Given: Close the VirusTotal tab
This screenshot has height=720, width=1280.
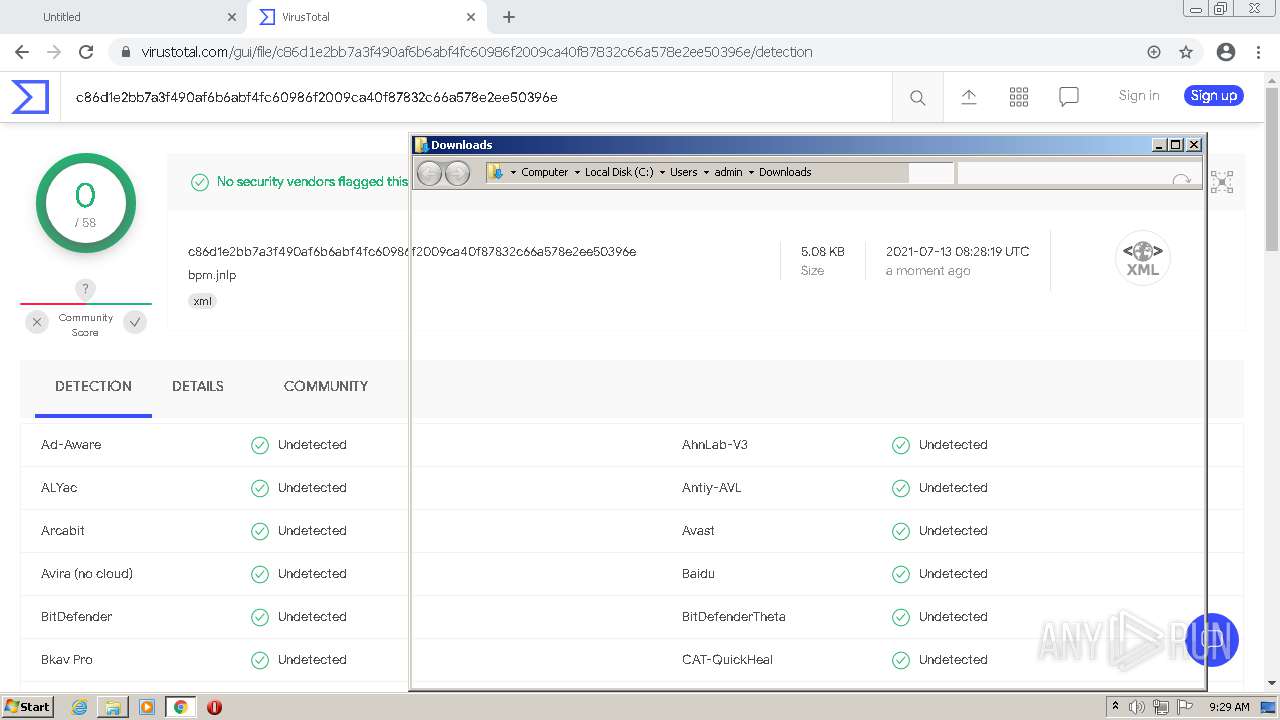Looking at the screenshot, I should pyautogui.click(x=471, y=17).
